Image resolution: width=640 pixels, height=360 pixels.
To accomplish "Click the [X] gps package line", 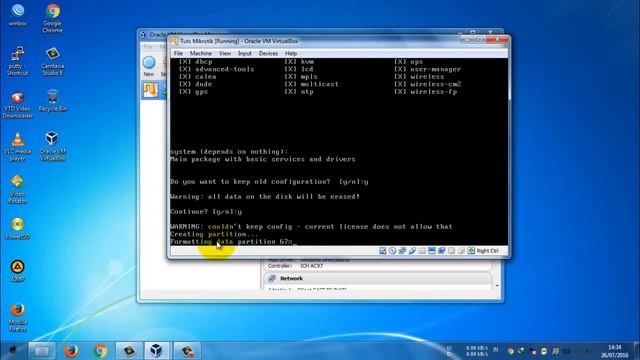I will pos(193,92).
